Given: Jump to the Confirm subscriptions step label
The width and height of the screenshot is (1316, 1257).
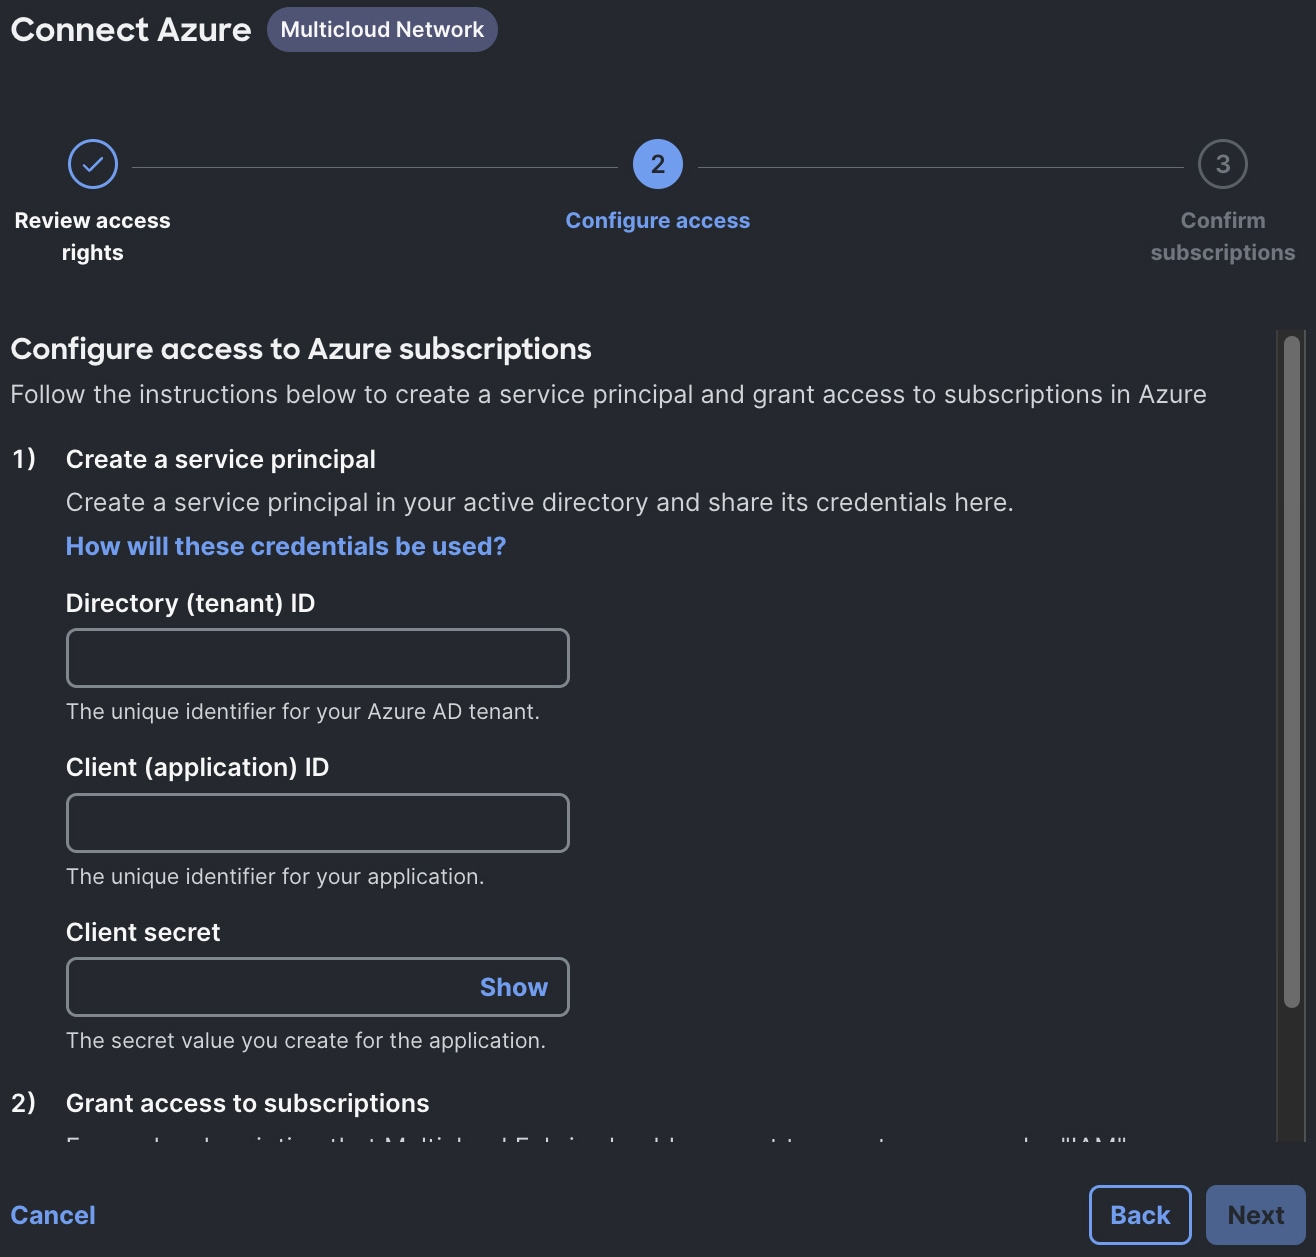Looking at the screenshot, I should pos(1223,236).
